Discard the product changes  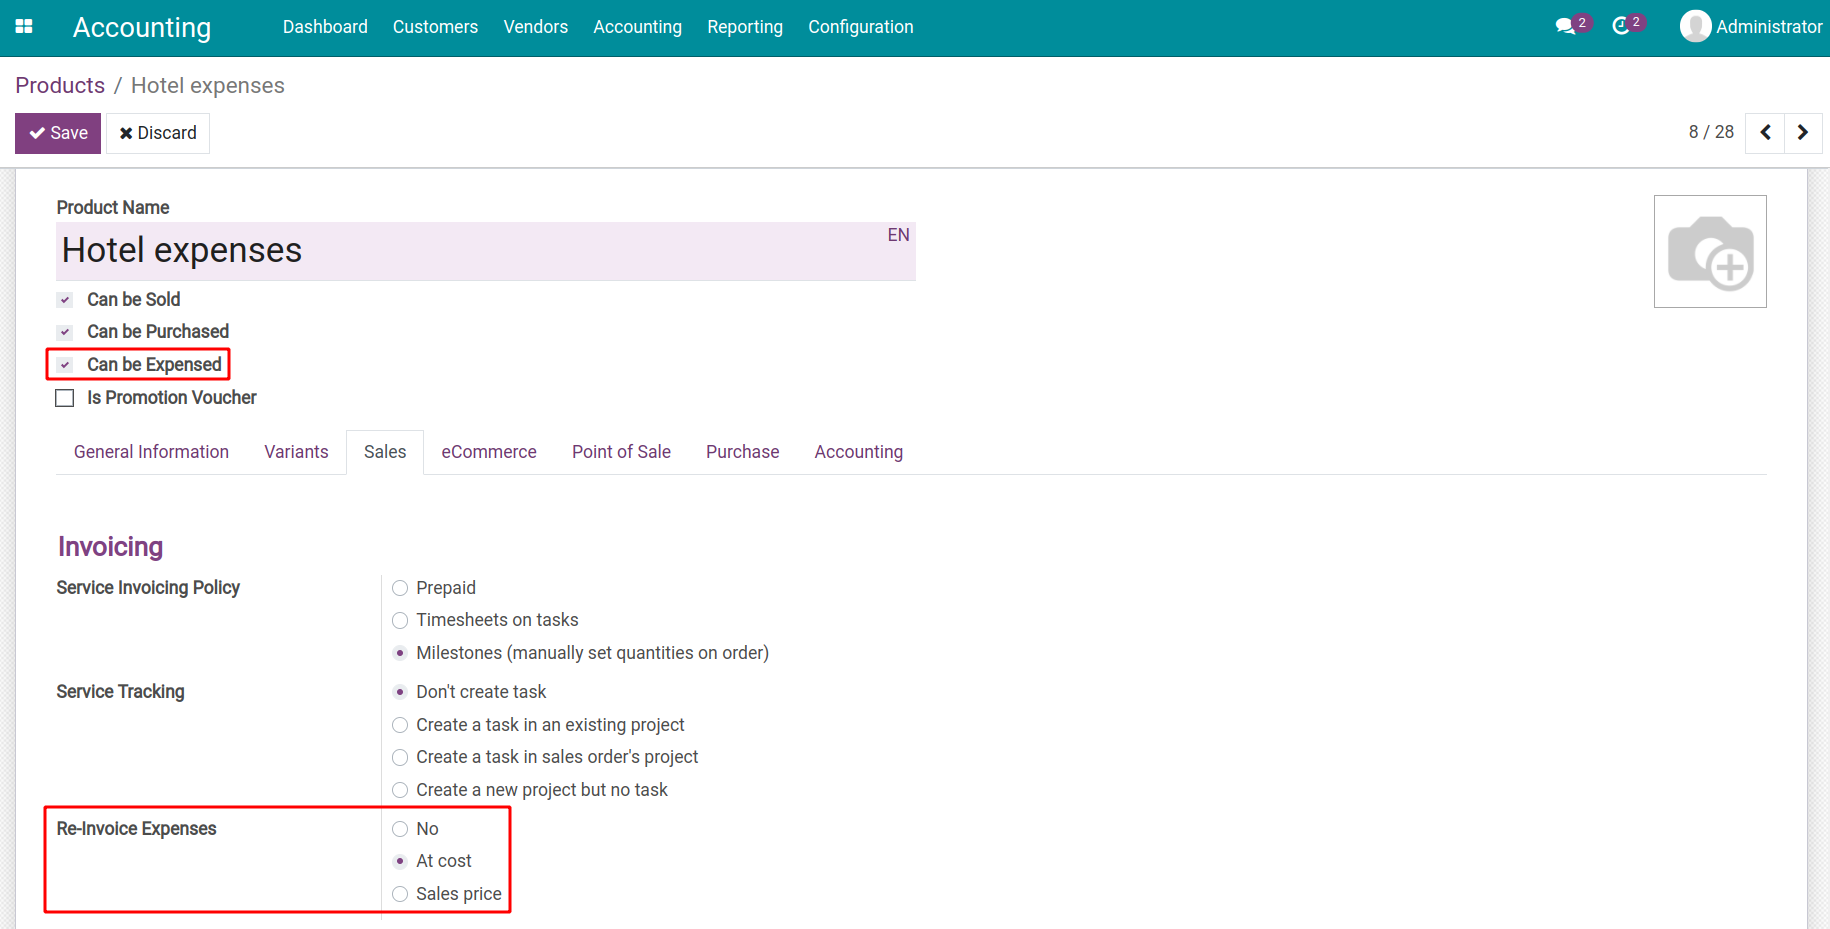(158, 133)
